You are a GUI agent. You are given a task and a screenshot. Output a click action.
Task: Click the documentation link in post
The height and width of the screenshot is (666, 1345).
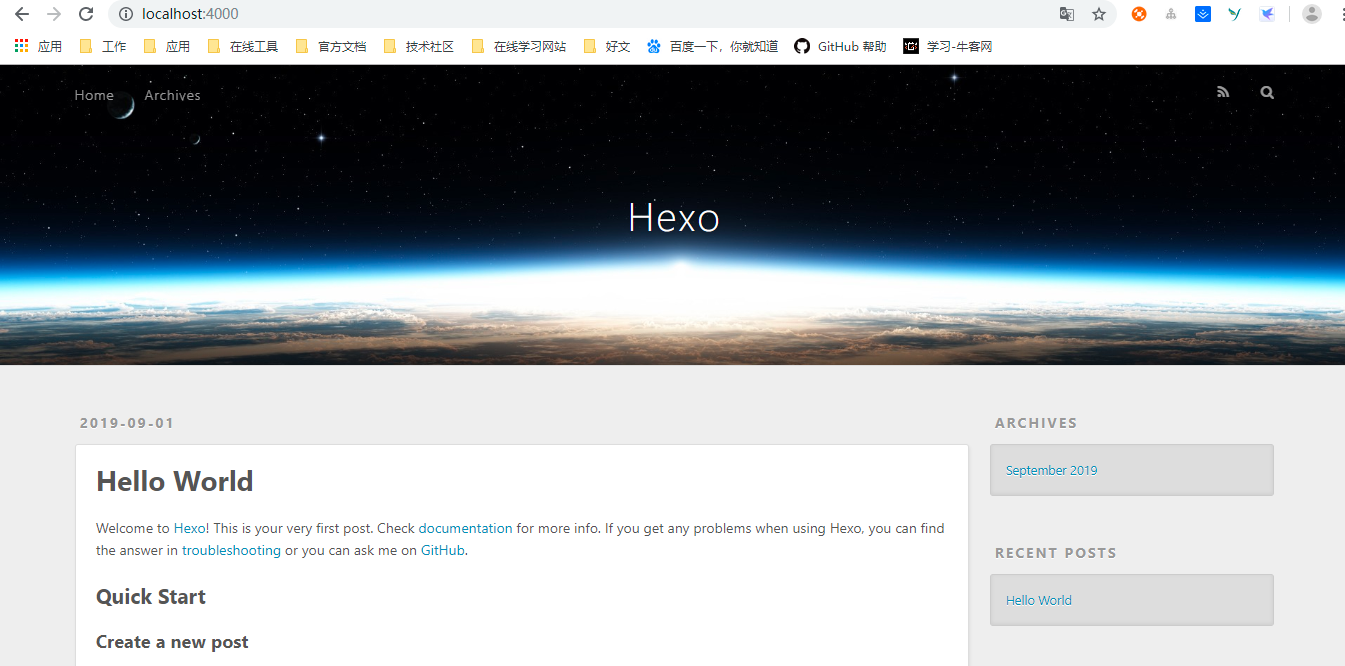click(465, 528)
